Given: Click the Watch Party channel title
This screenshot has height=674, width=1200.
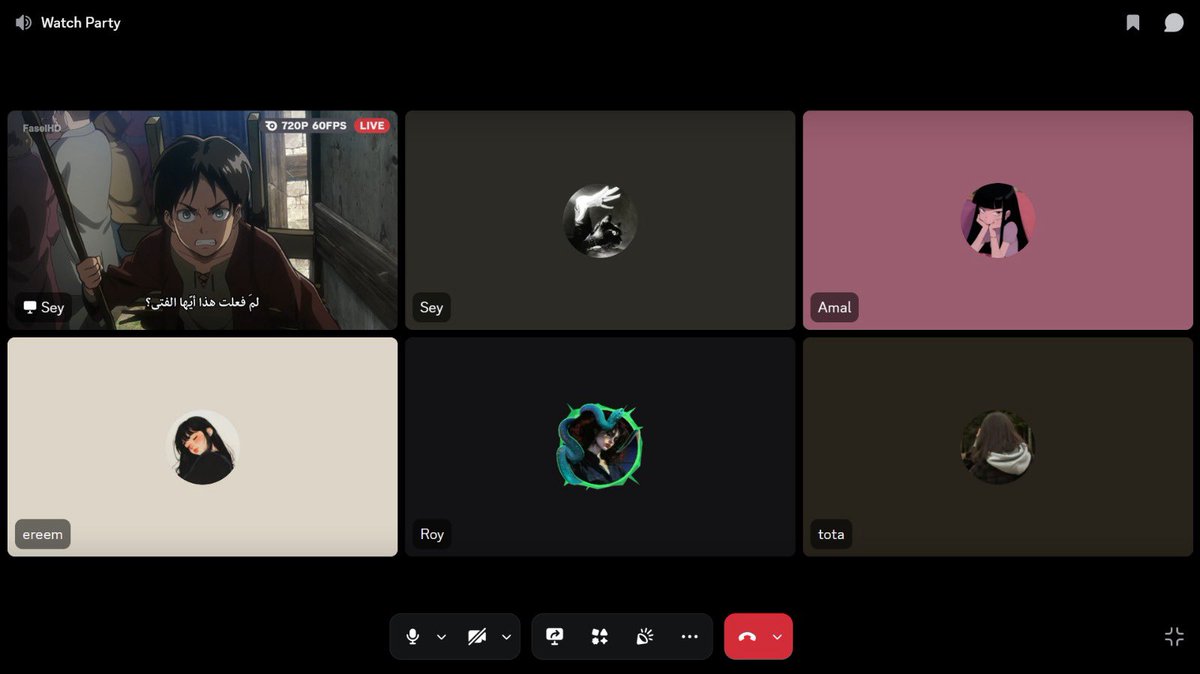Looking at the screenshot, I should tap(80, 22).
